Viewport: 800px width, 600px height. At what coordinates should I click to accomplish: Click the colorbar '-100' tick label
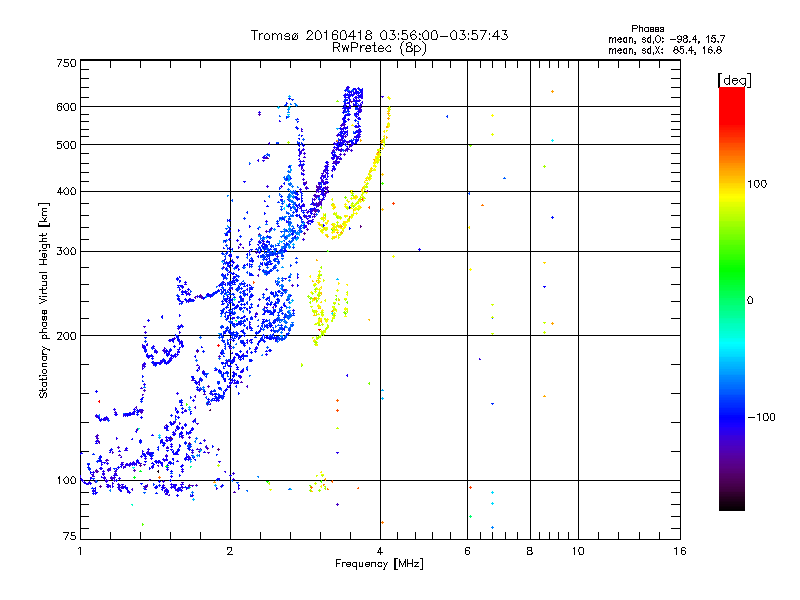(x=761, y=417)
